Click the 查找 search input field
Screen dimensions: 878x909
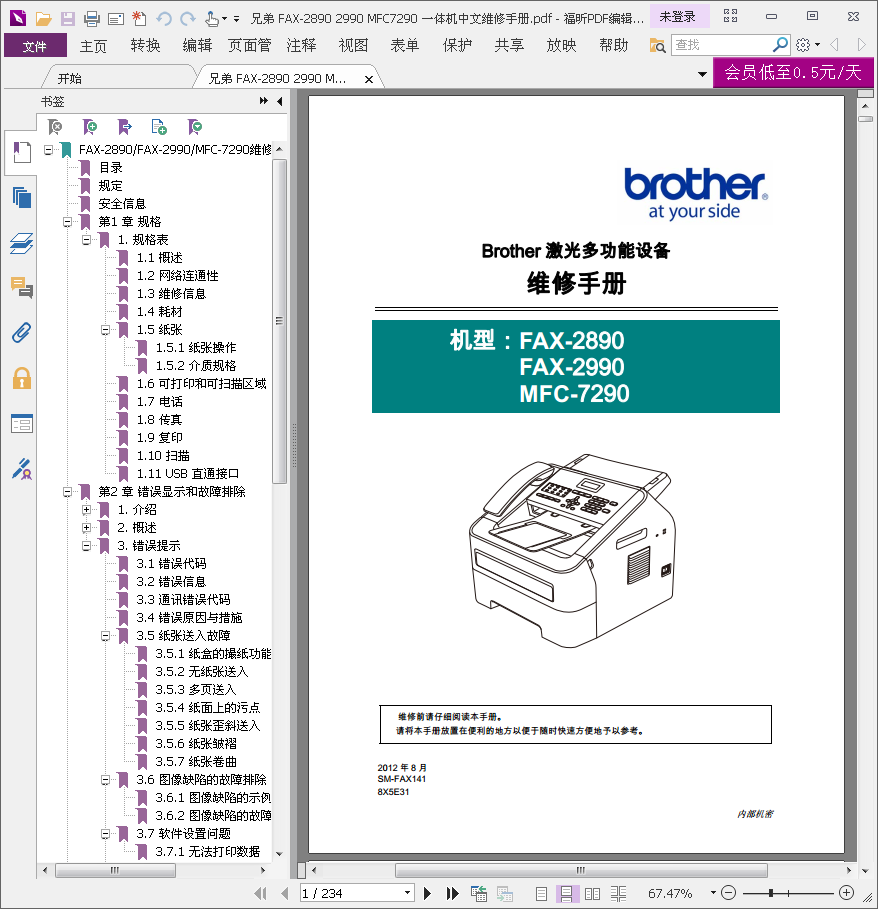click(722, 45)
